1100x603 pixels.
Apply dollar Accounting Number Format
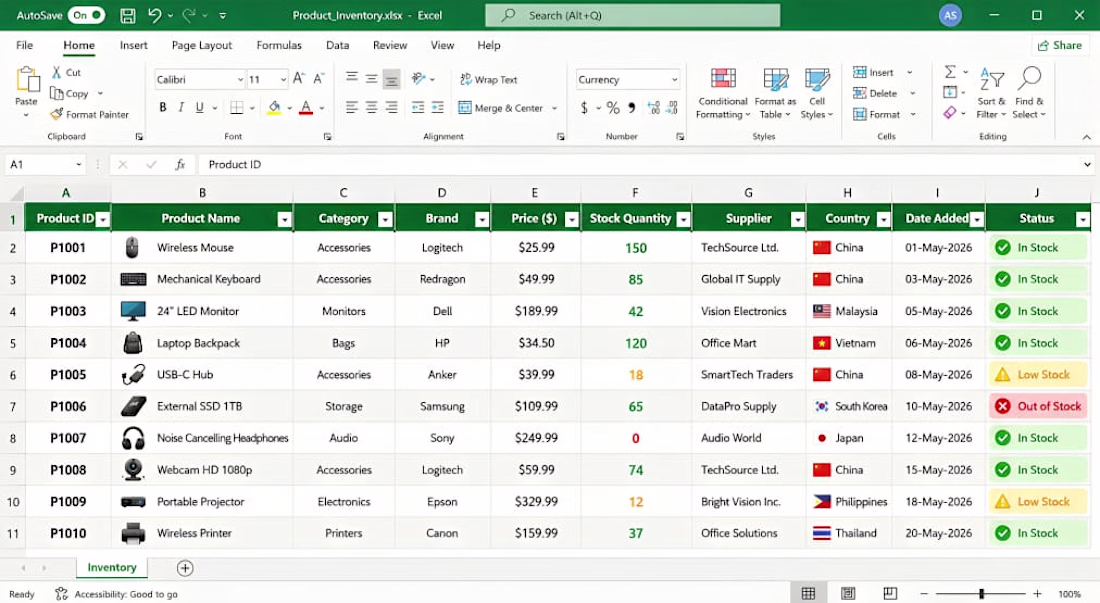coord(584,108)
